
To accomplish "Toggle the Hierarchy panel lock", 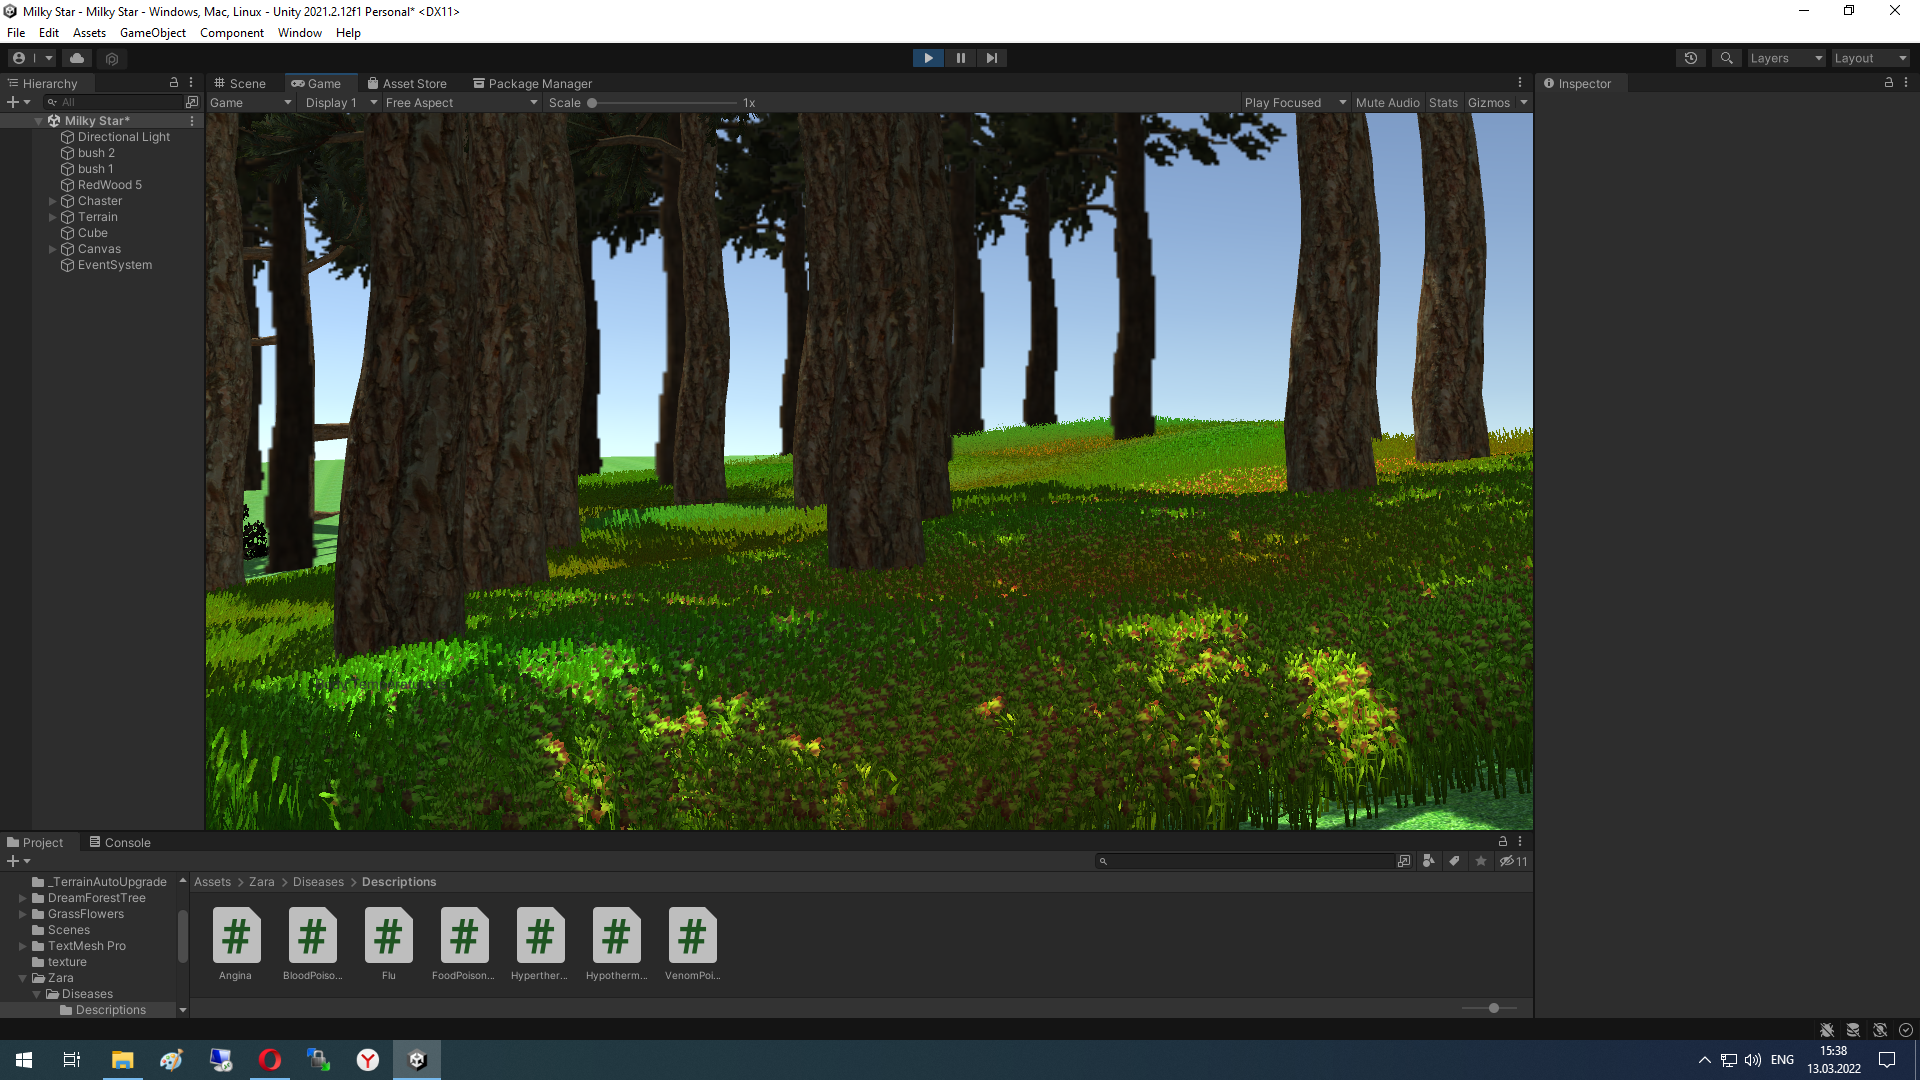I will [x=174, y=83].
